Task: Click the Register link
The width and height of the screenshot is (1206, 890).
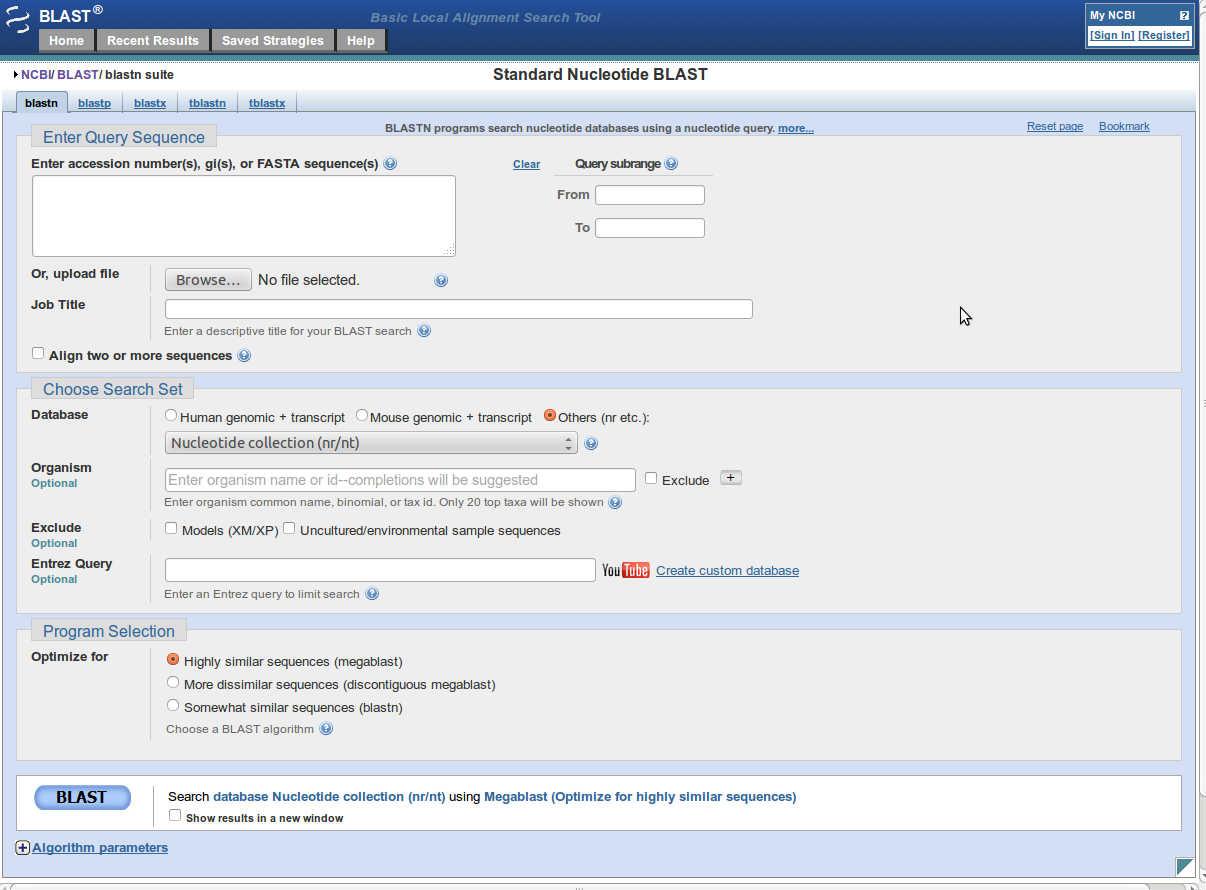Action: pyautogui.click(x=1164, y=35)
